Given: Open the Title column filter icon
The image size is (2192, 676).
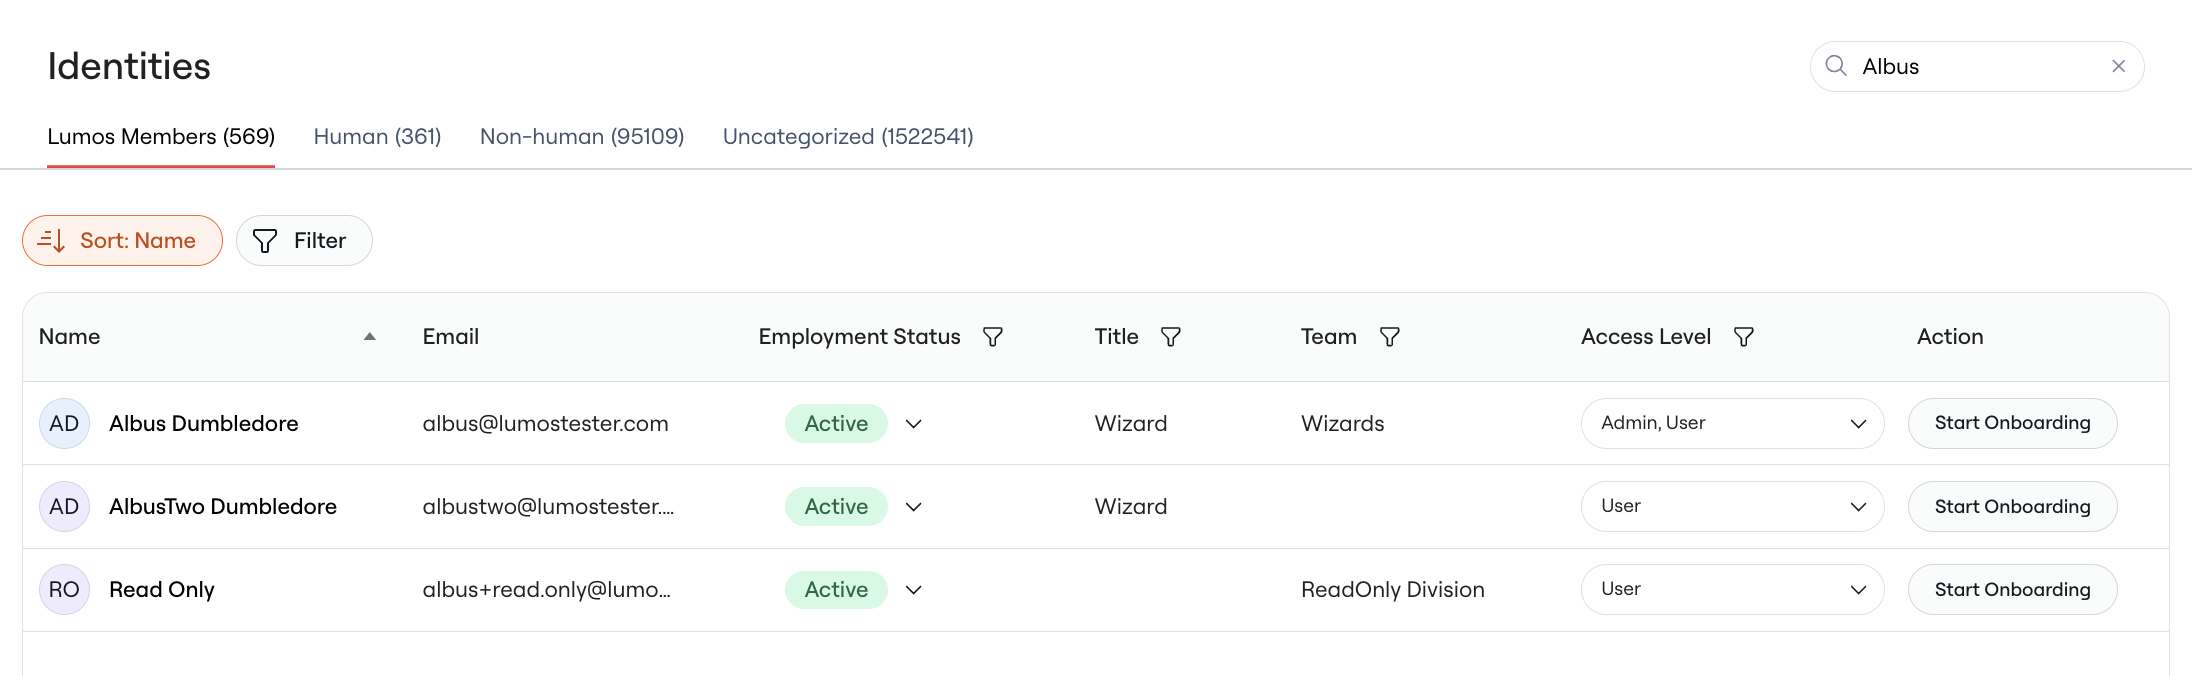Looking at the screenshot, I should [x=1171, y=337].
